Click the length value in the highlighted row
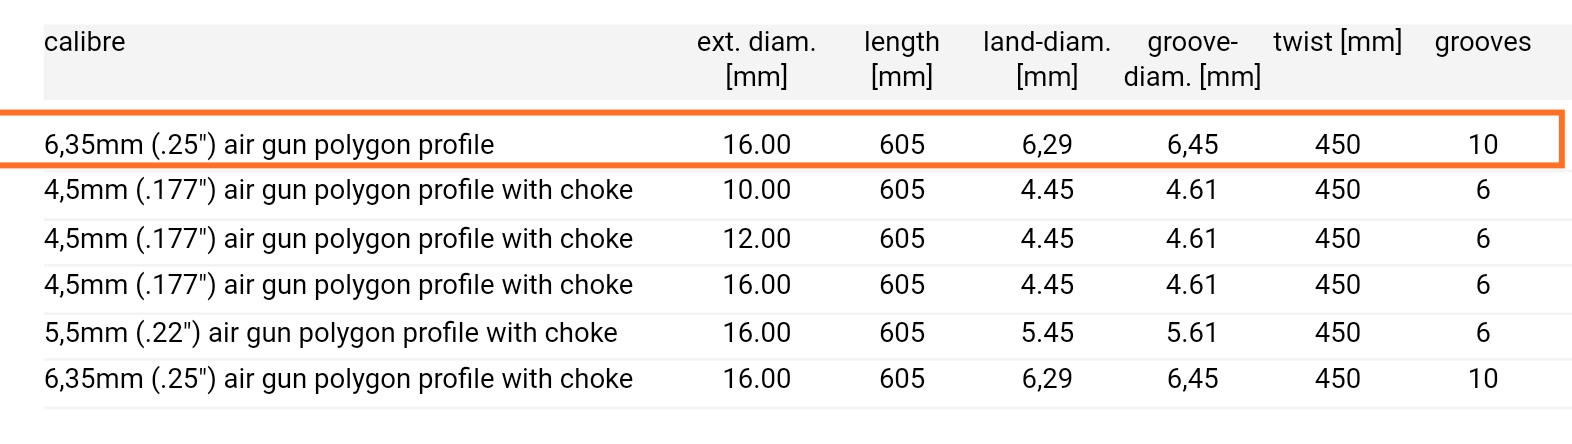Viewport: 1572px width, 444px height. [902, 144]
